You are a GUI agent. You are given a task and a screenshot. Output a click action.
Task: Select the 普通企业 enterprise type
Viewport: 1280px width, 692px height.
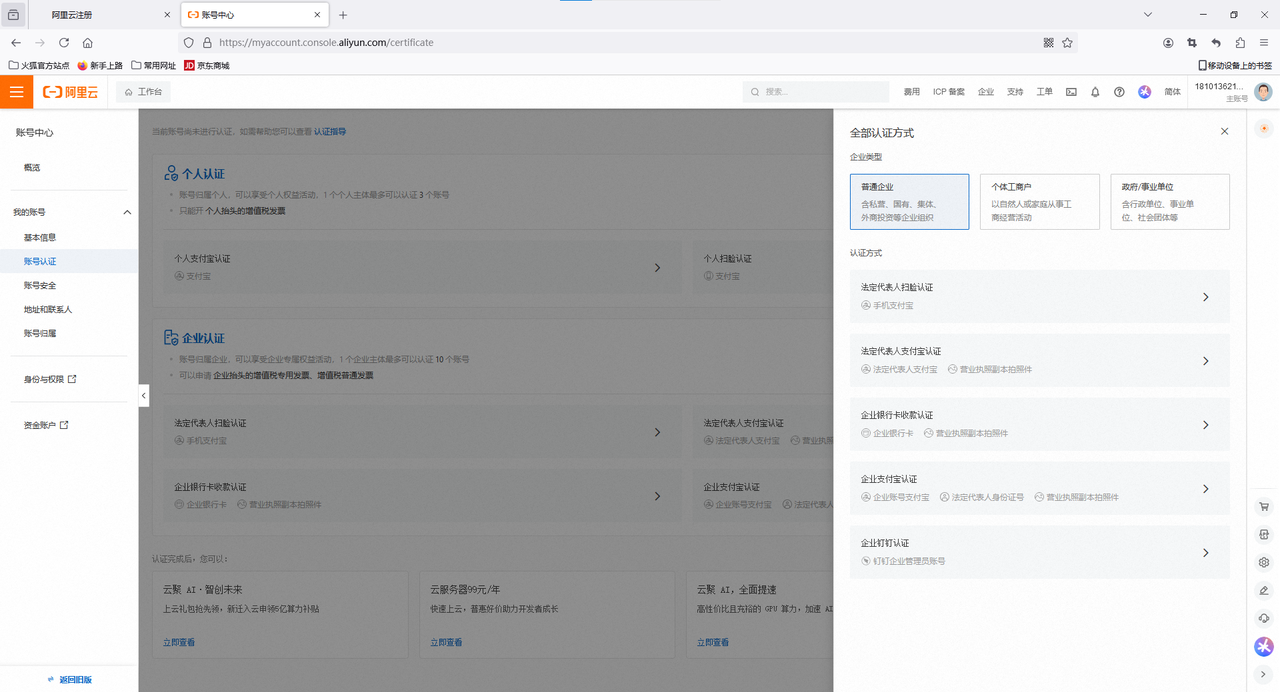point(909,202)
